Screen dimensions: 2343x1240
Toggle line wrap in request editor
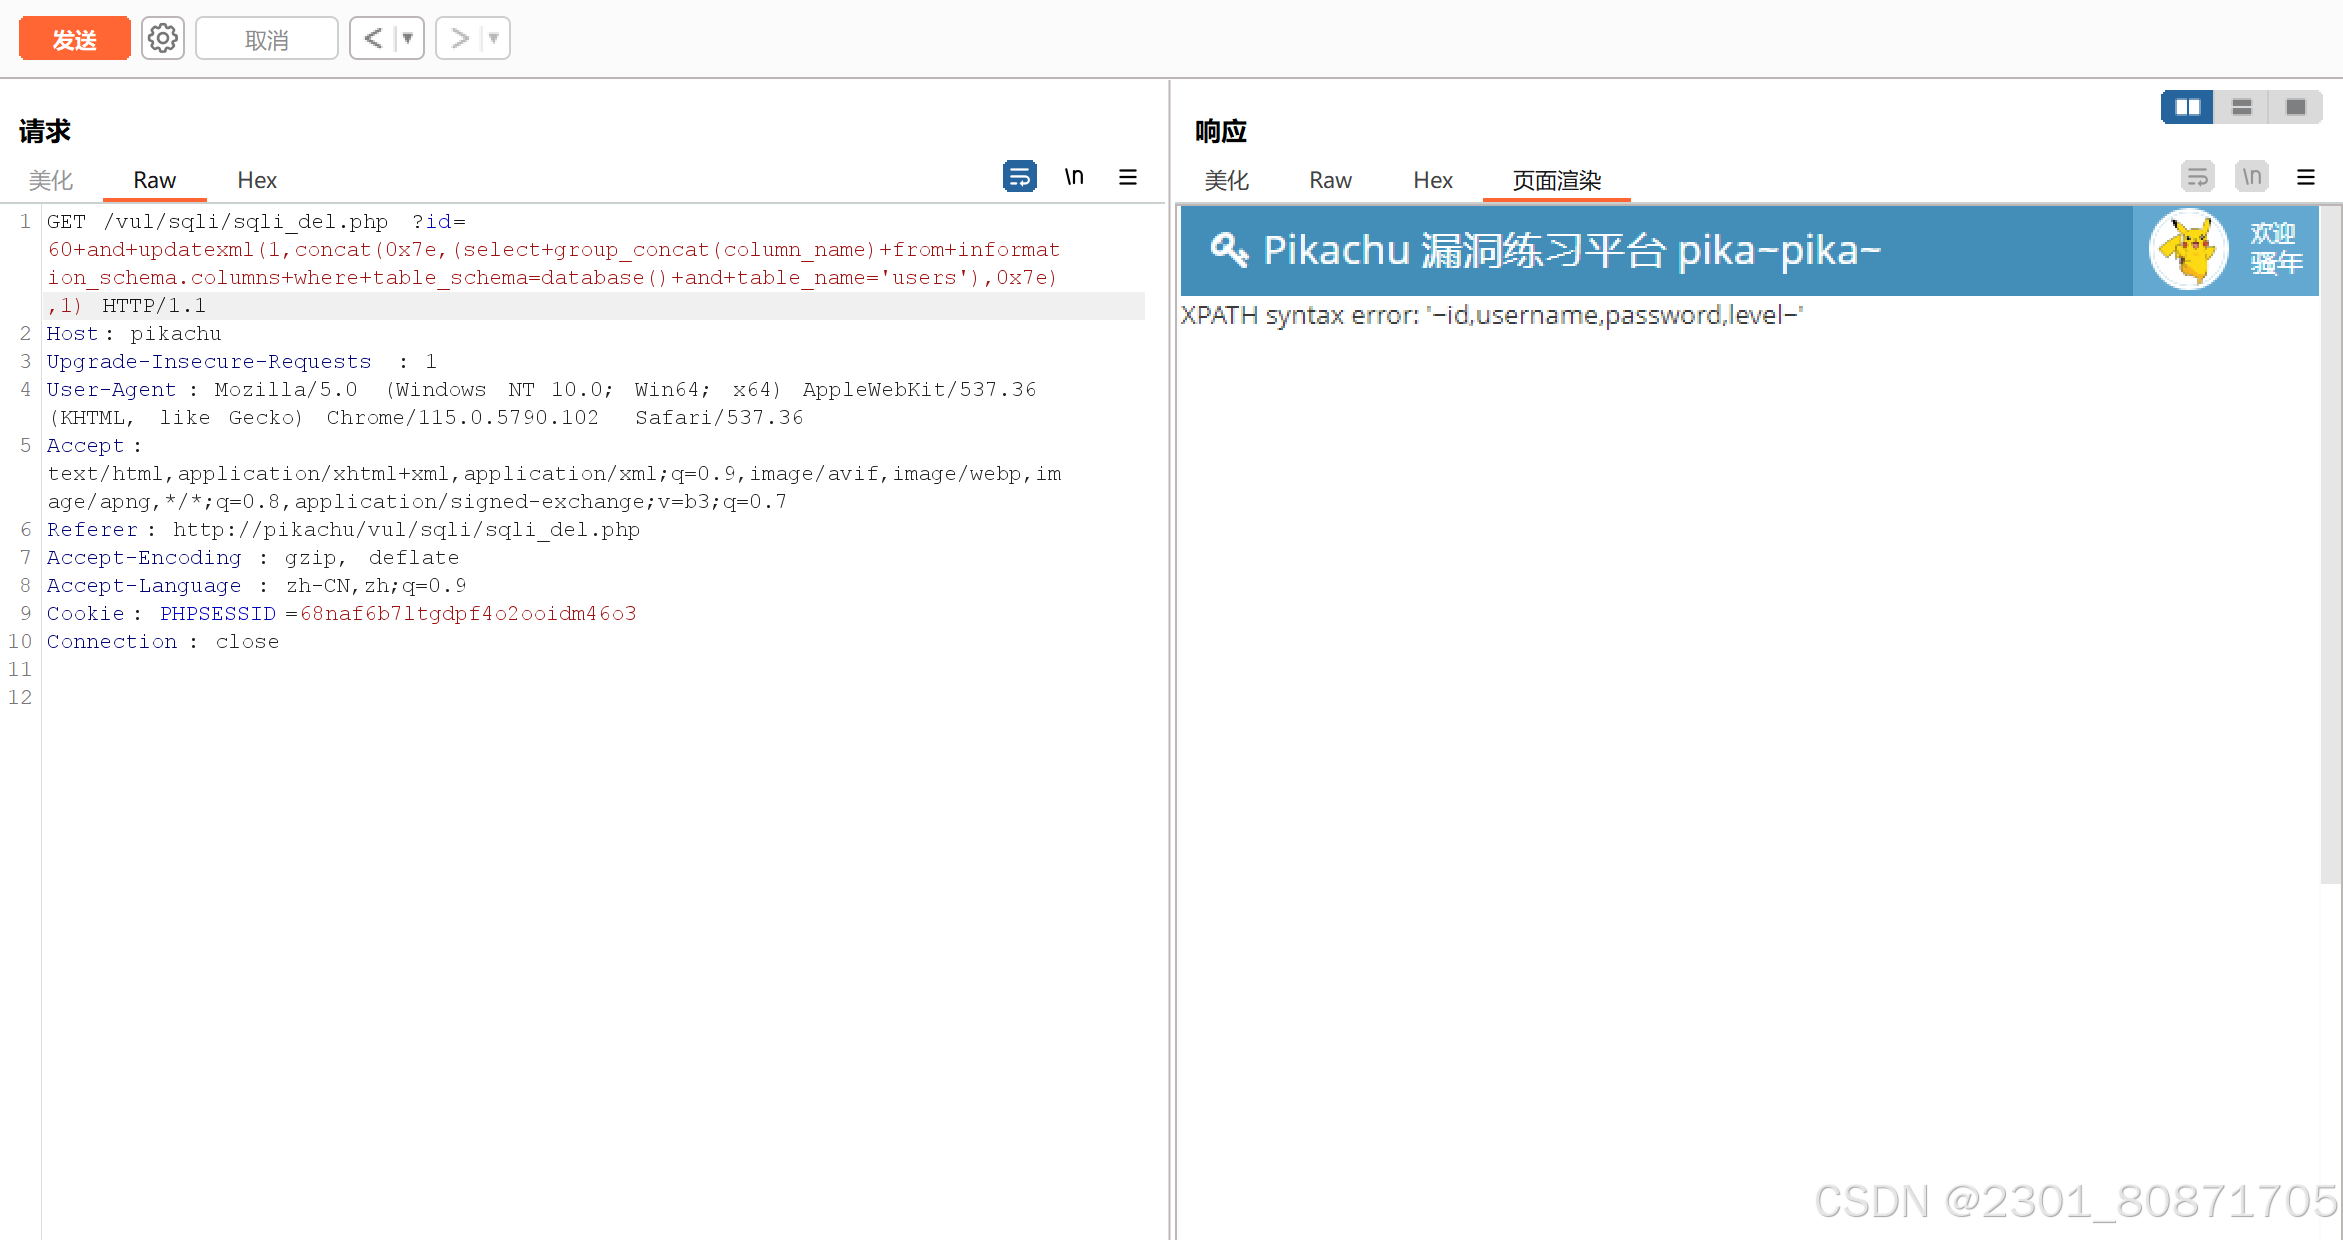pos(1019,177)
